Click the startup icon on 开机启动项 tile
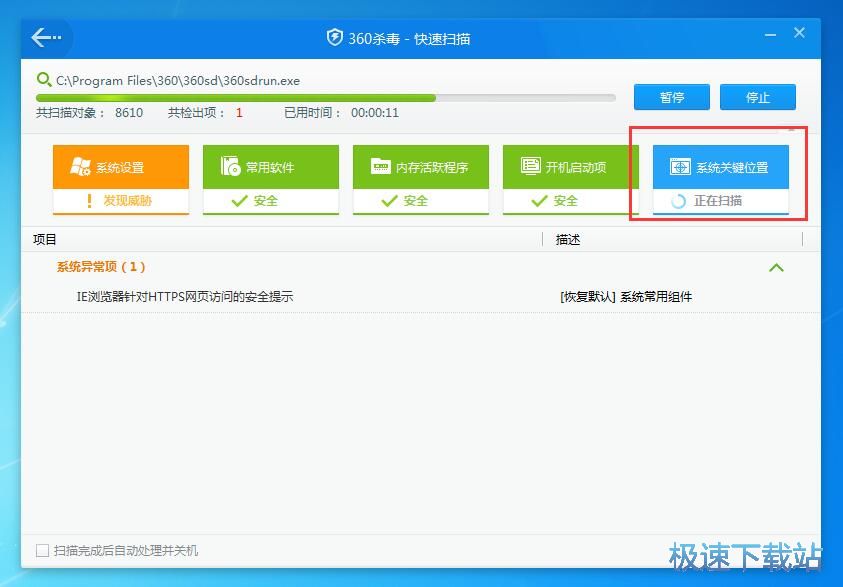Image resolution: width=843 pixels, height=587 pixels. pyautogui.click(x=530, y=166)
